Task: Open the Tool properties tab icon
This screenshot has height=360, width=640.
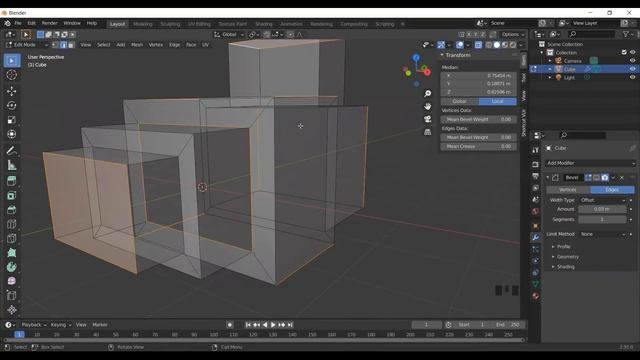Action: pyautogui.click(x=536, y=150)
